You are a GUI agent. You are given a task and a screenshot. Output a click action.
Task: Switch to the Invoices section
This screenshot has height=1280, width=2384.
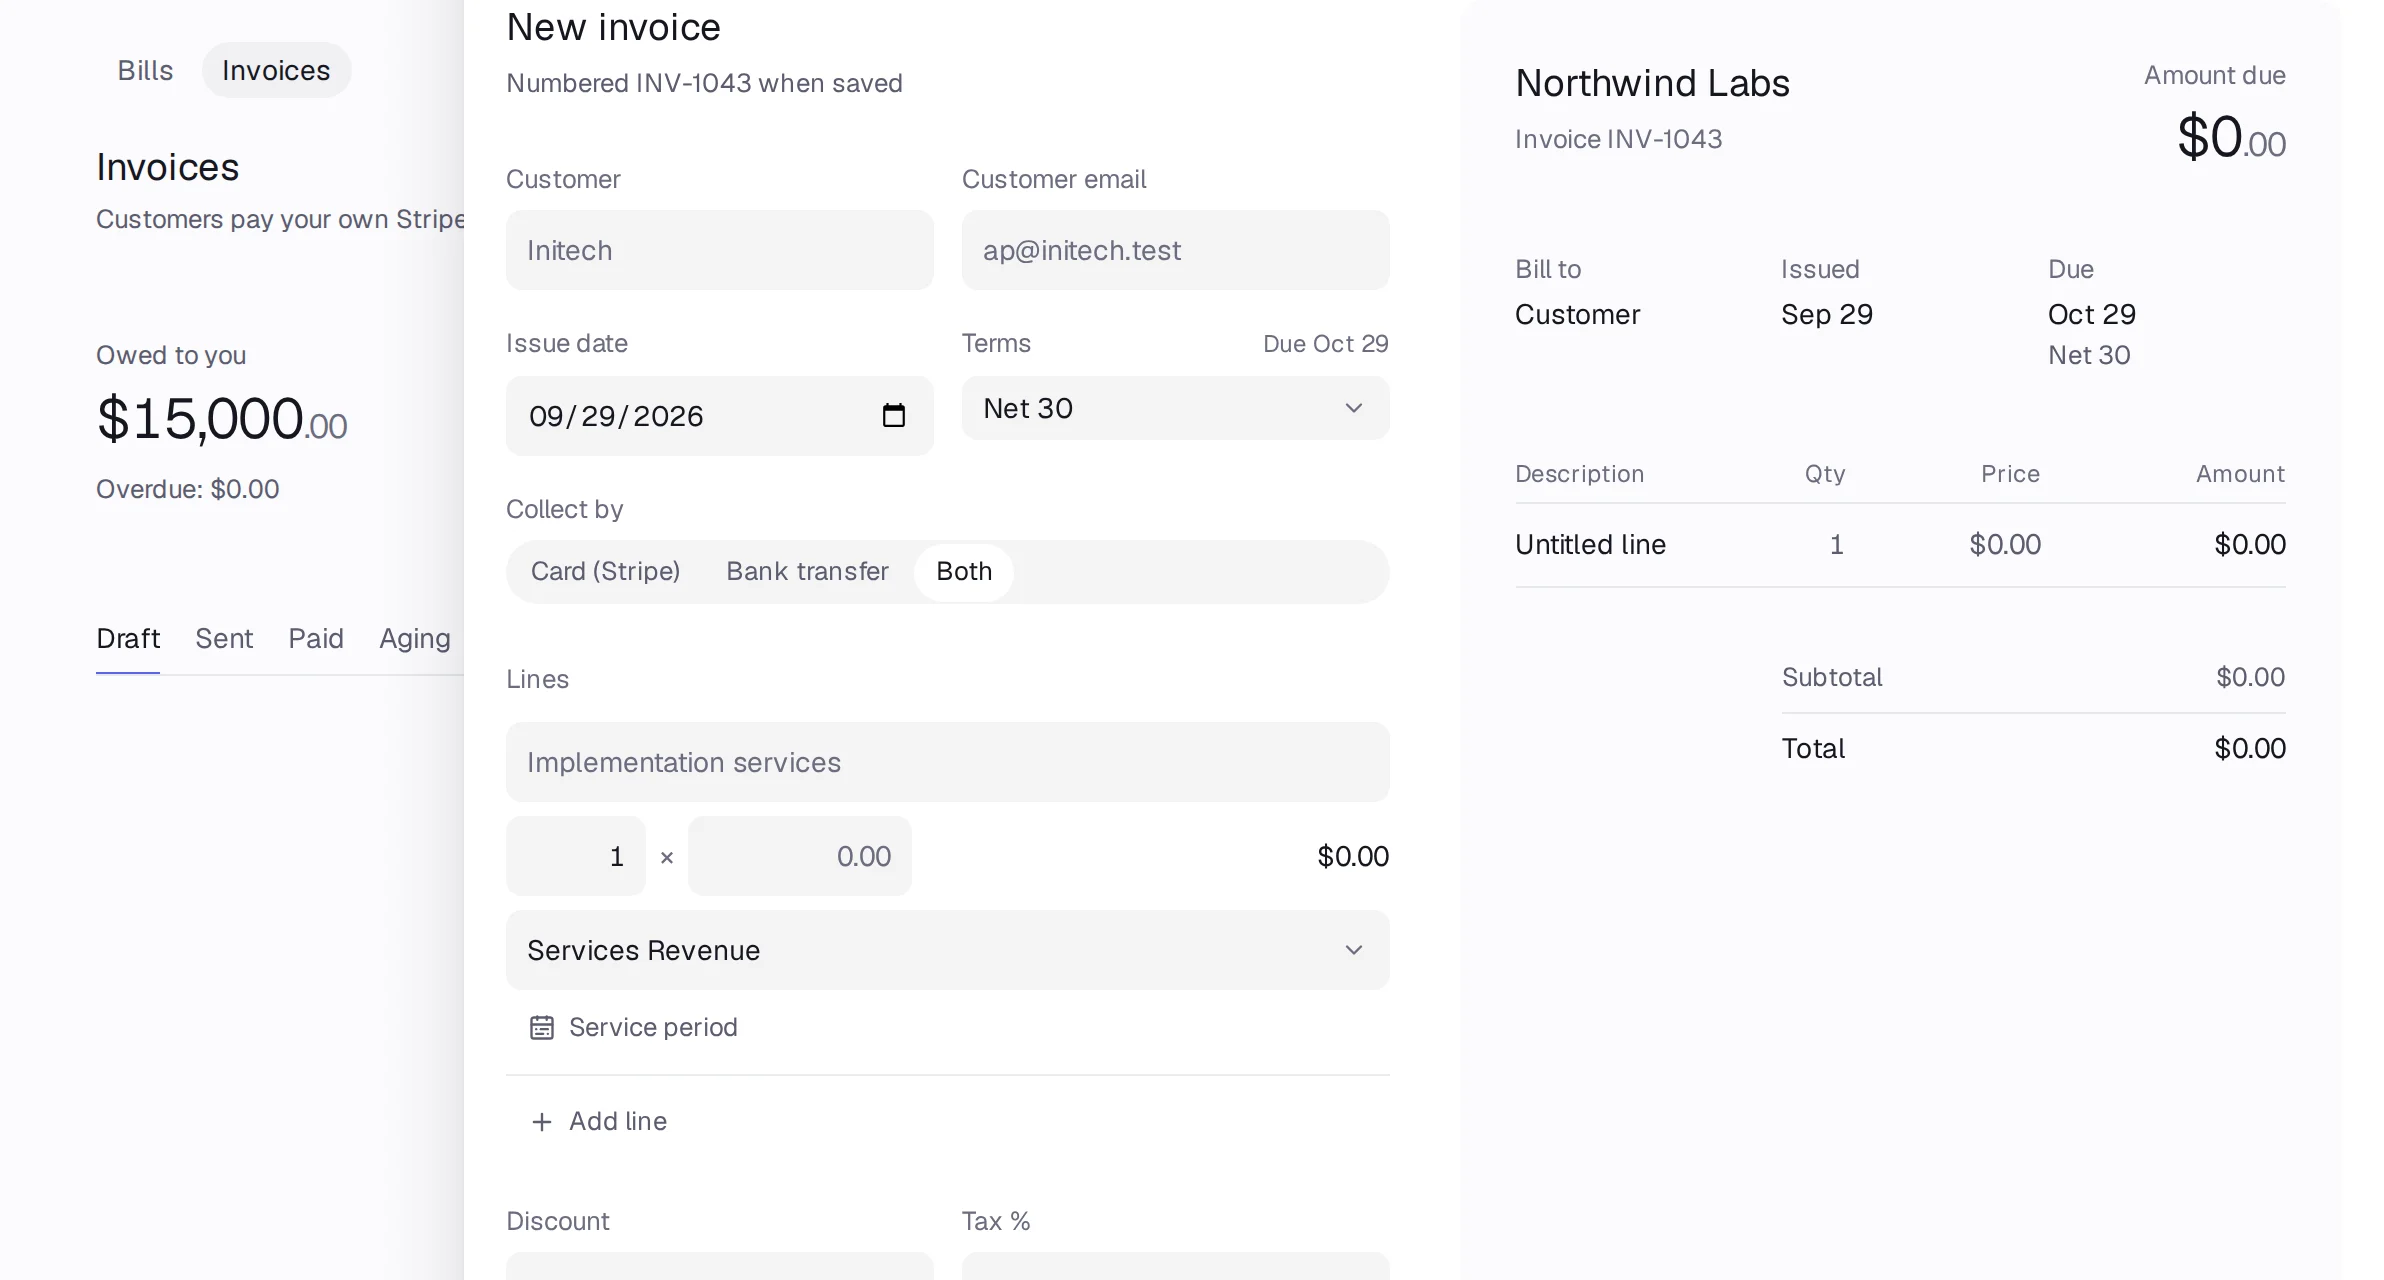(x=276, y=70)
